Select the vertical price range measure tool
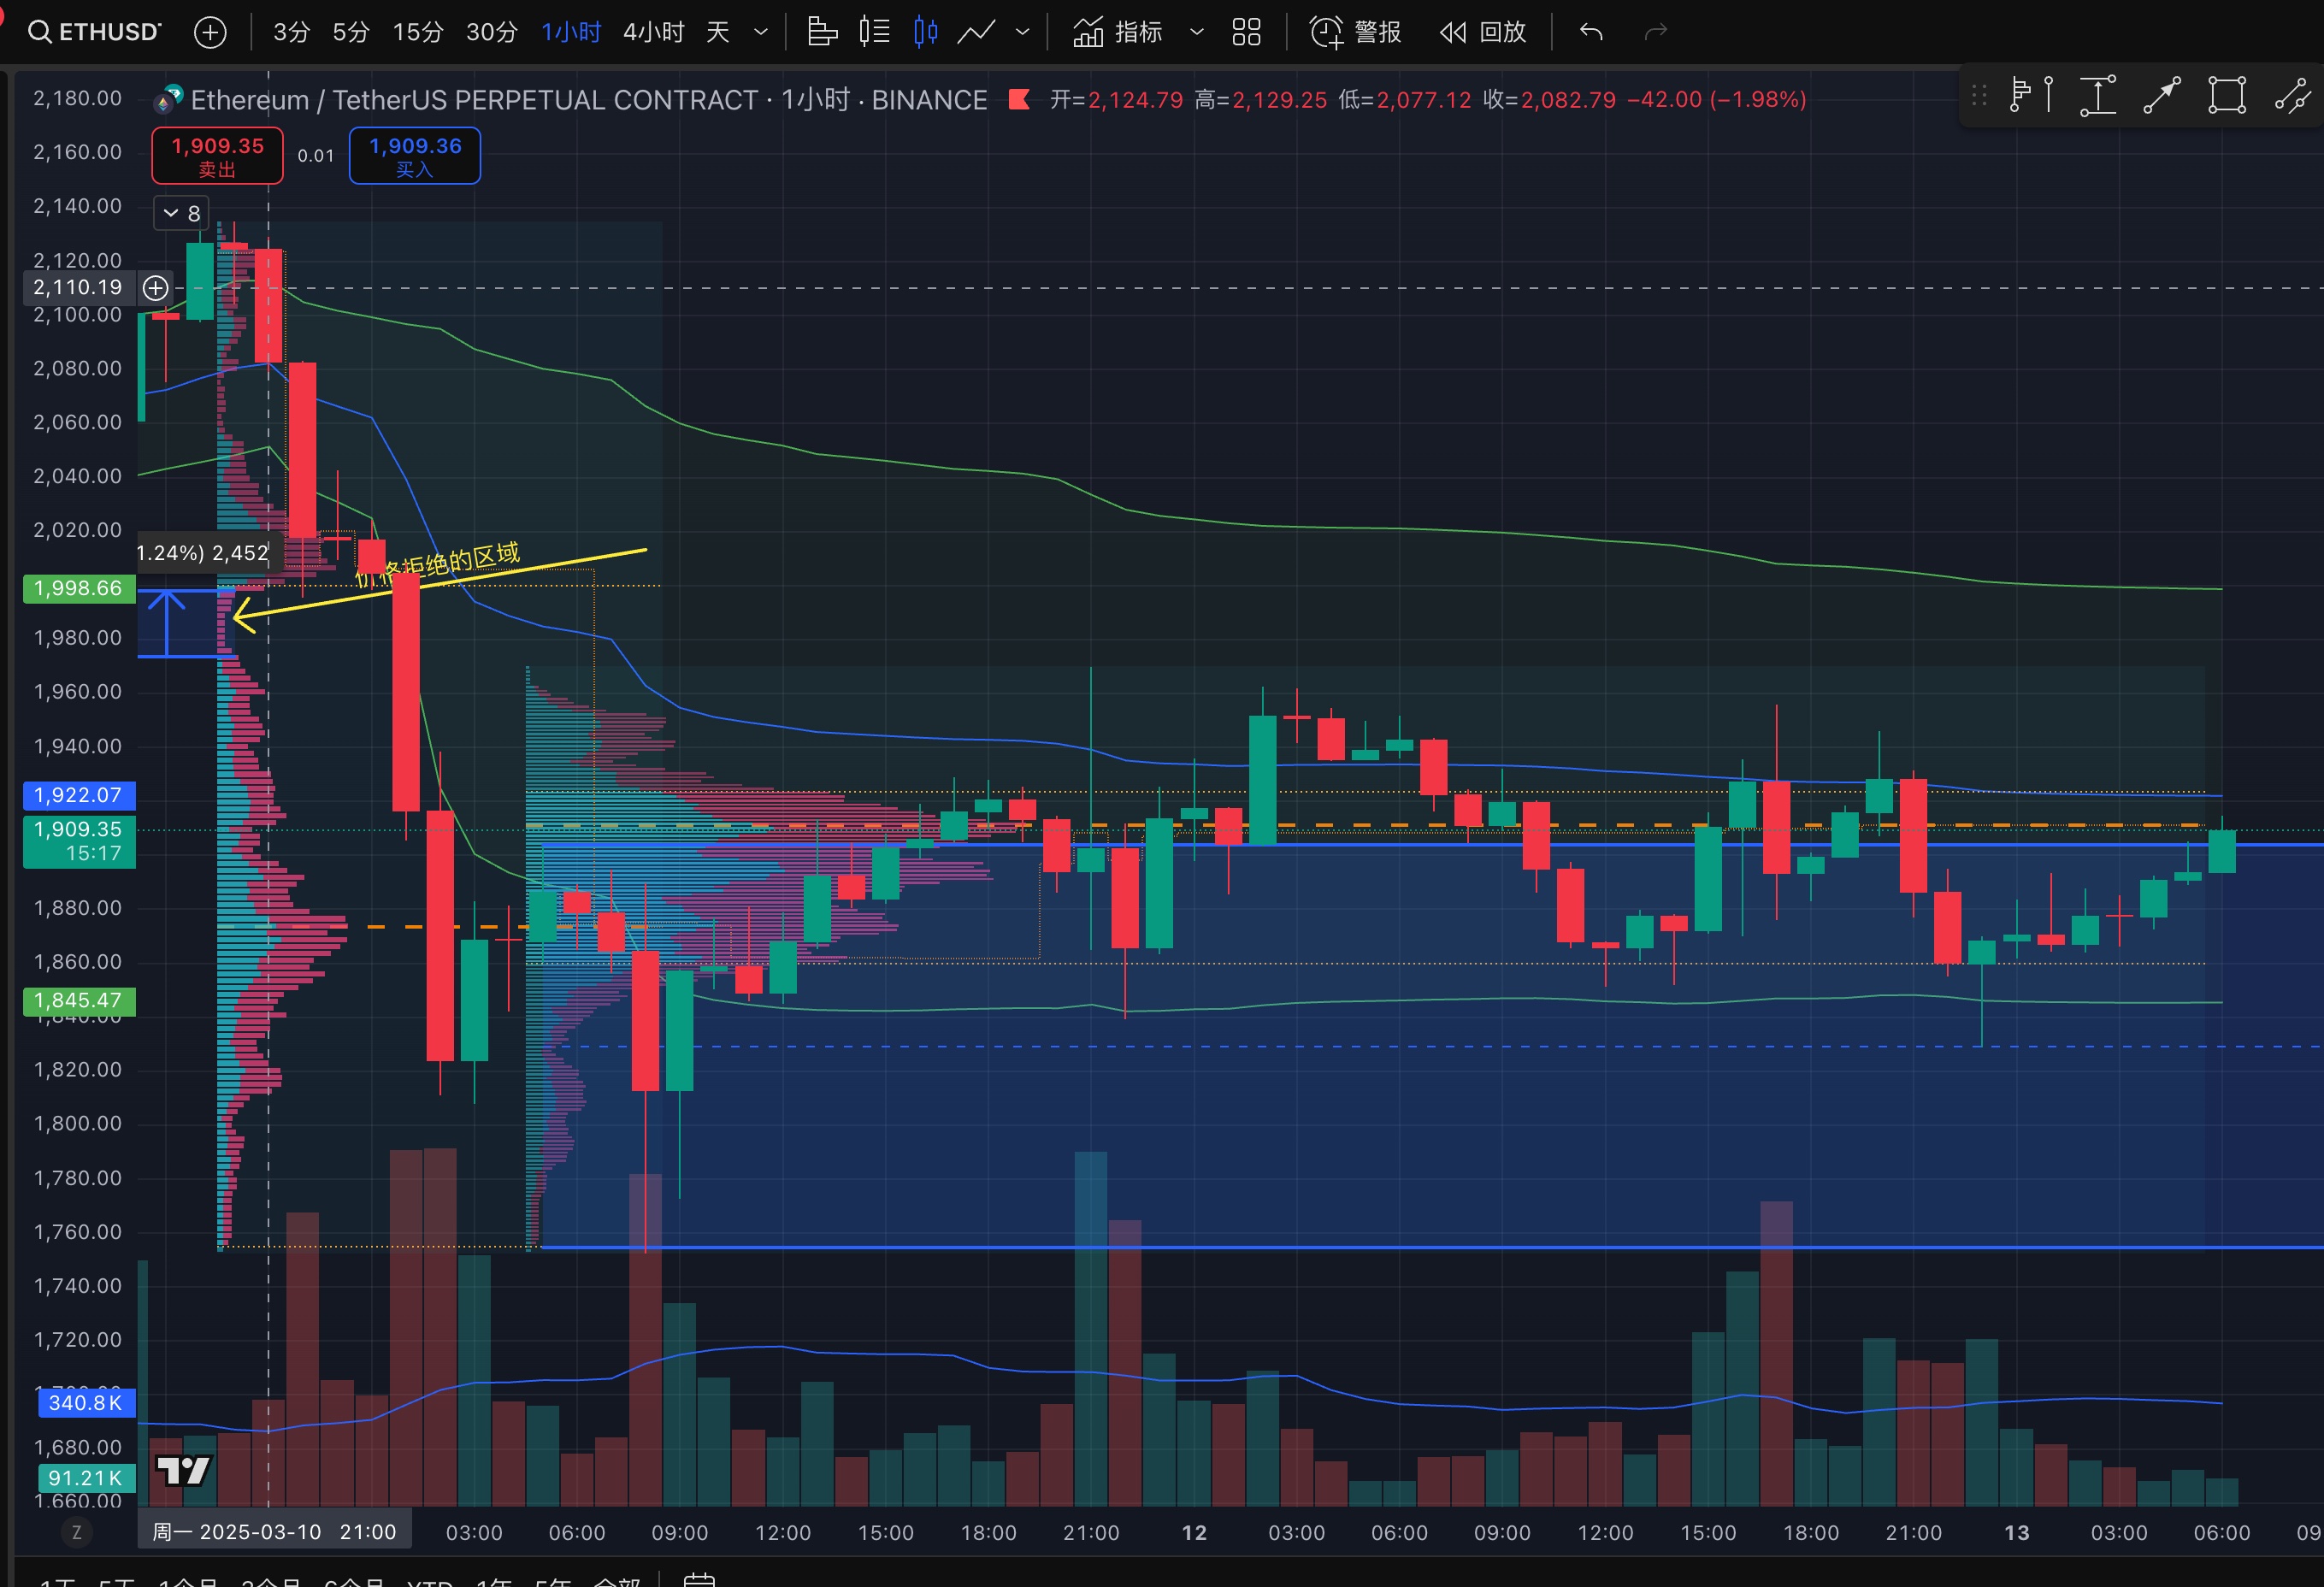 (x=2097, y=96)
